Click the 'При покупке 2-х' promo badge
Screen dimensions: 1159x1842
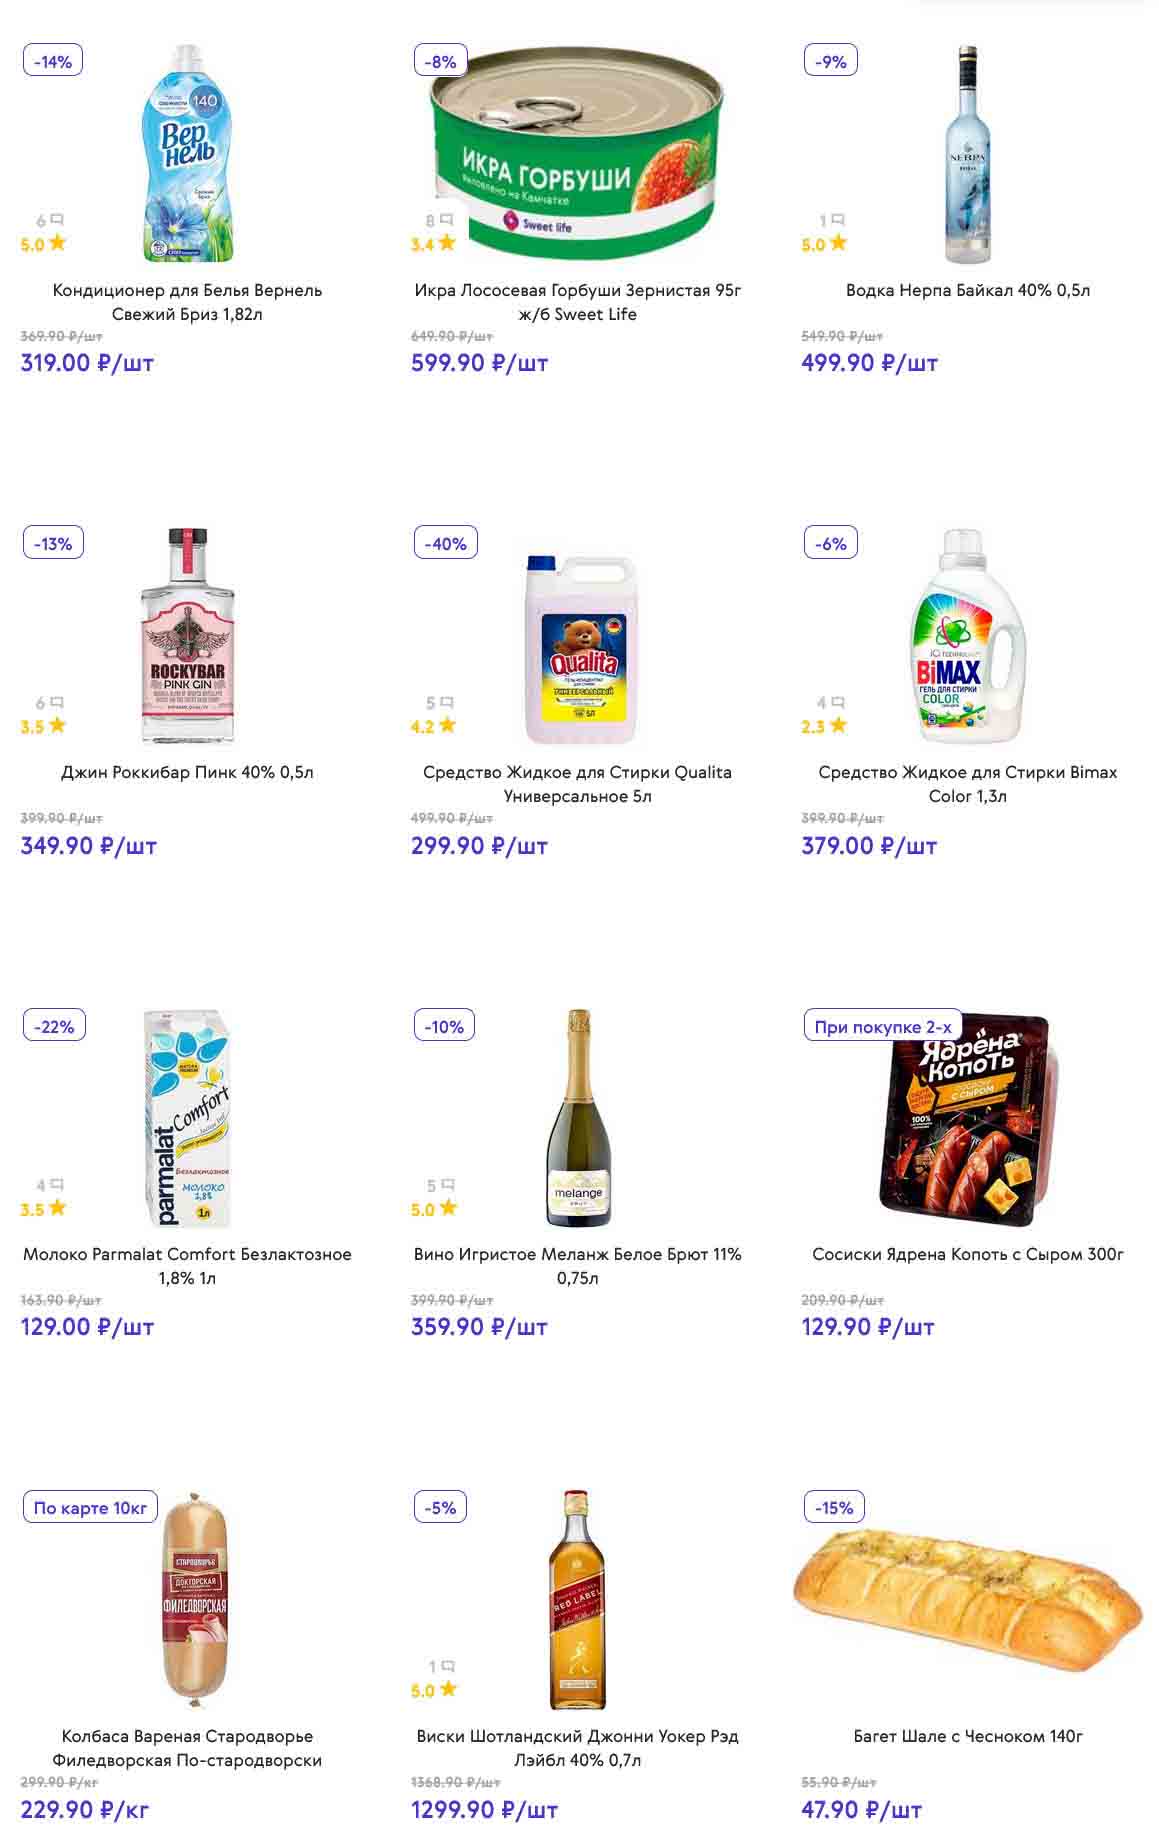[882, 1026]
